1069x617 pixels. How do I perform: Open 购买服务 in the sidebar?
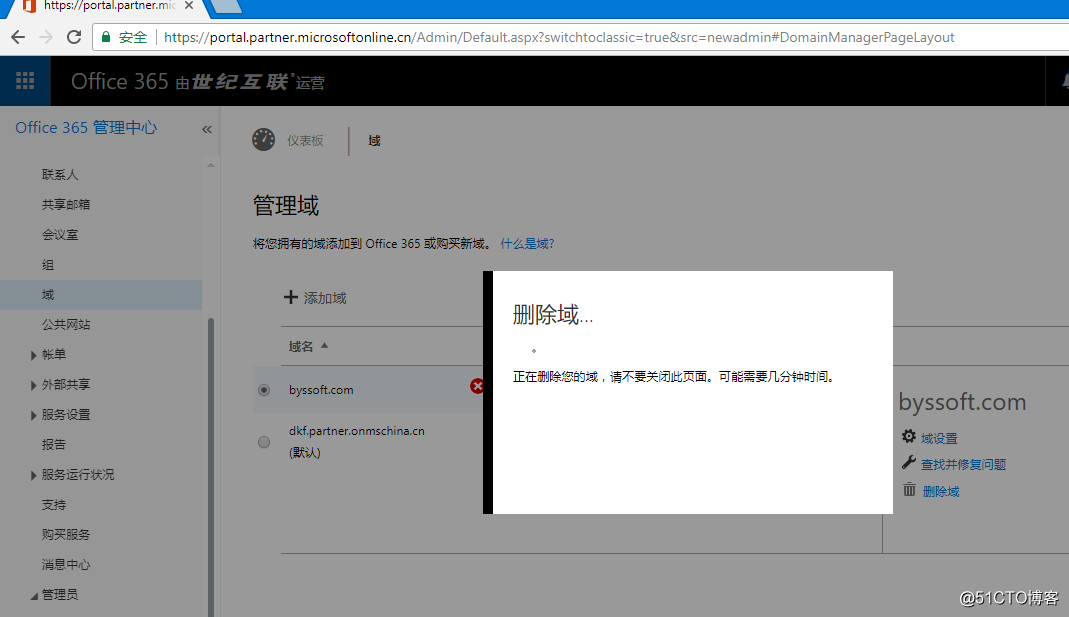coord(66,535)
